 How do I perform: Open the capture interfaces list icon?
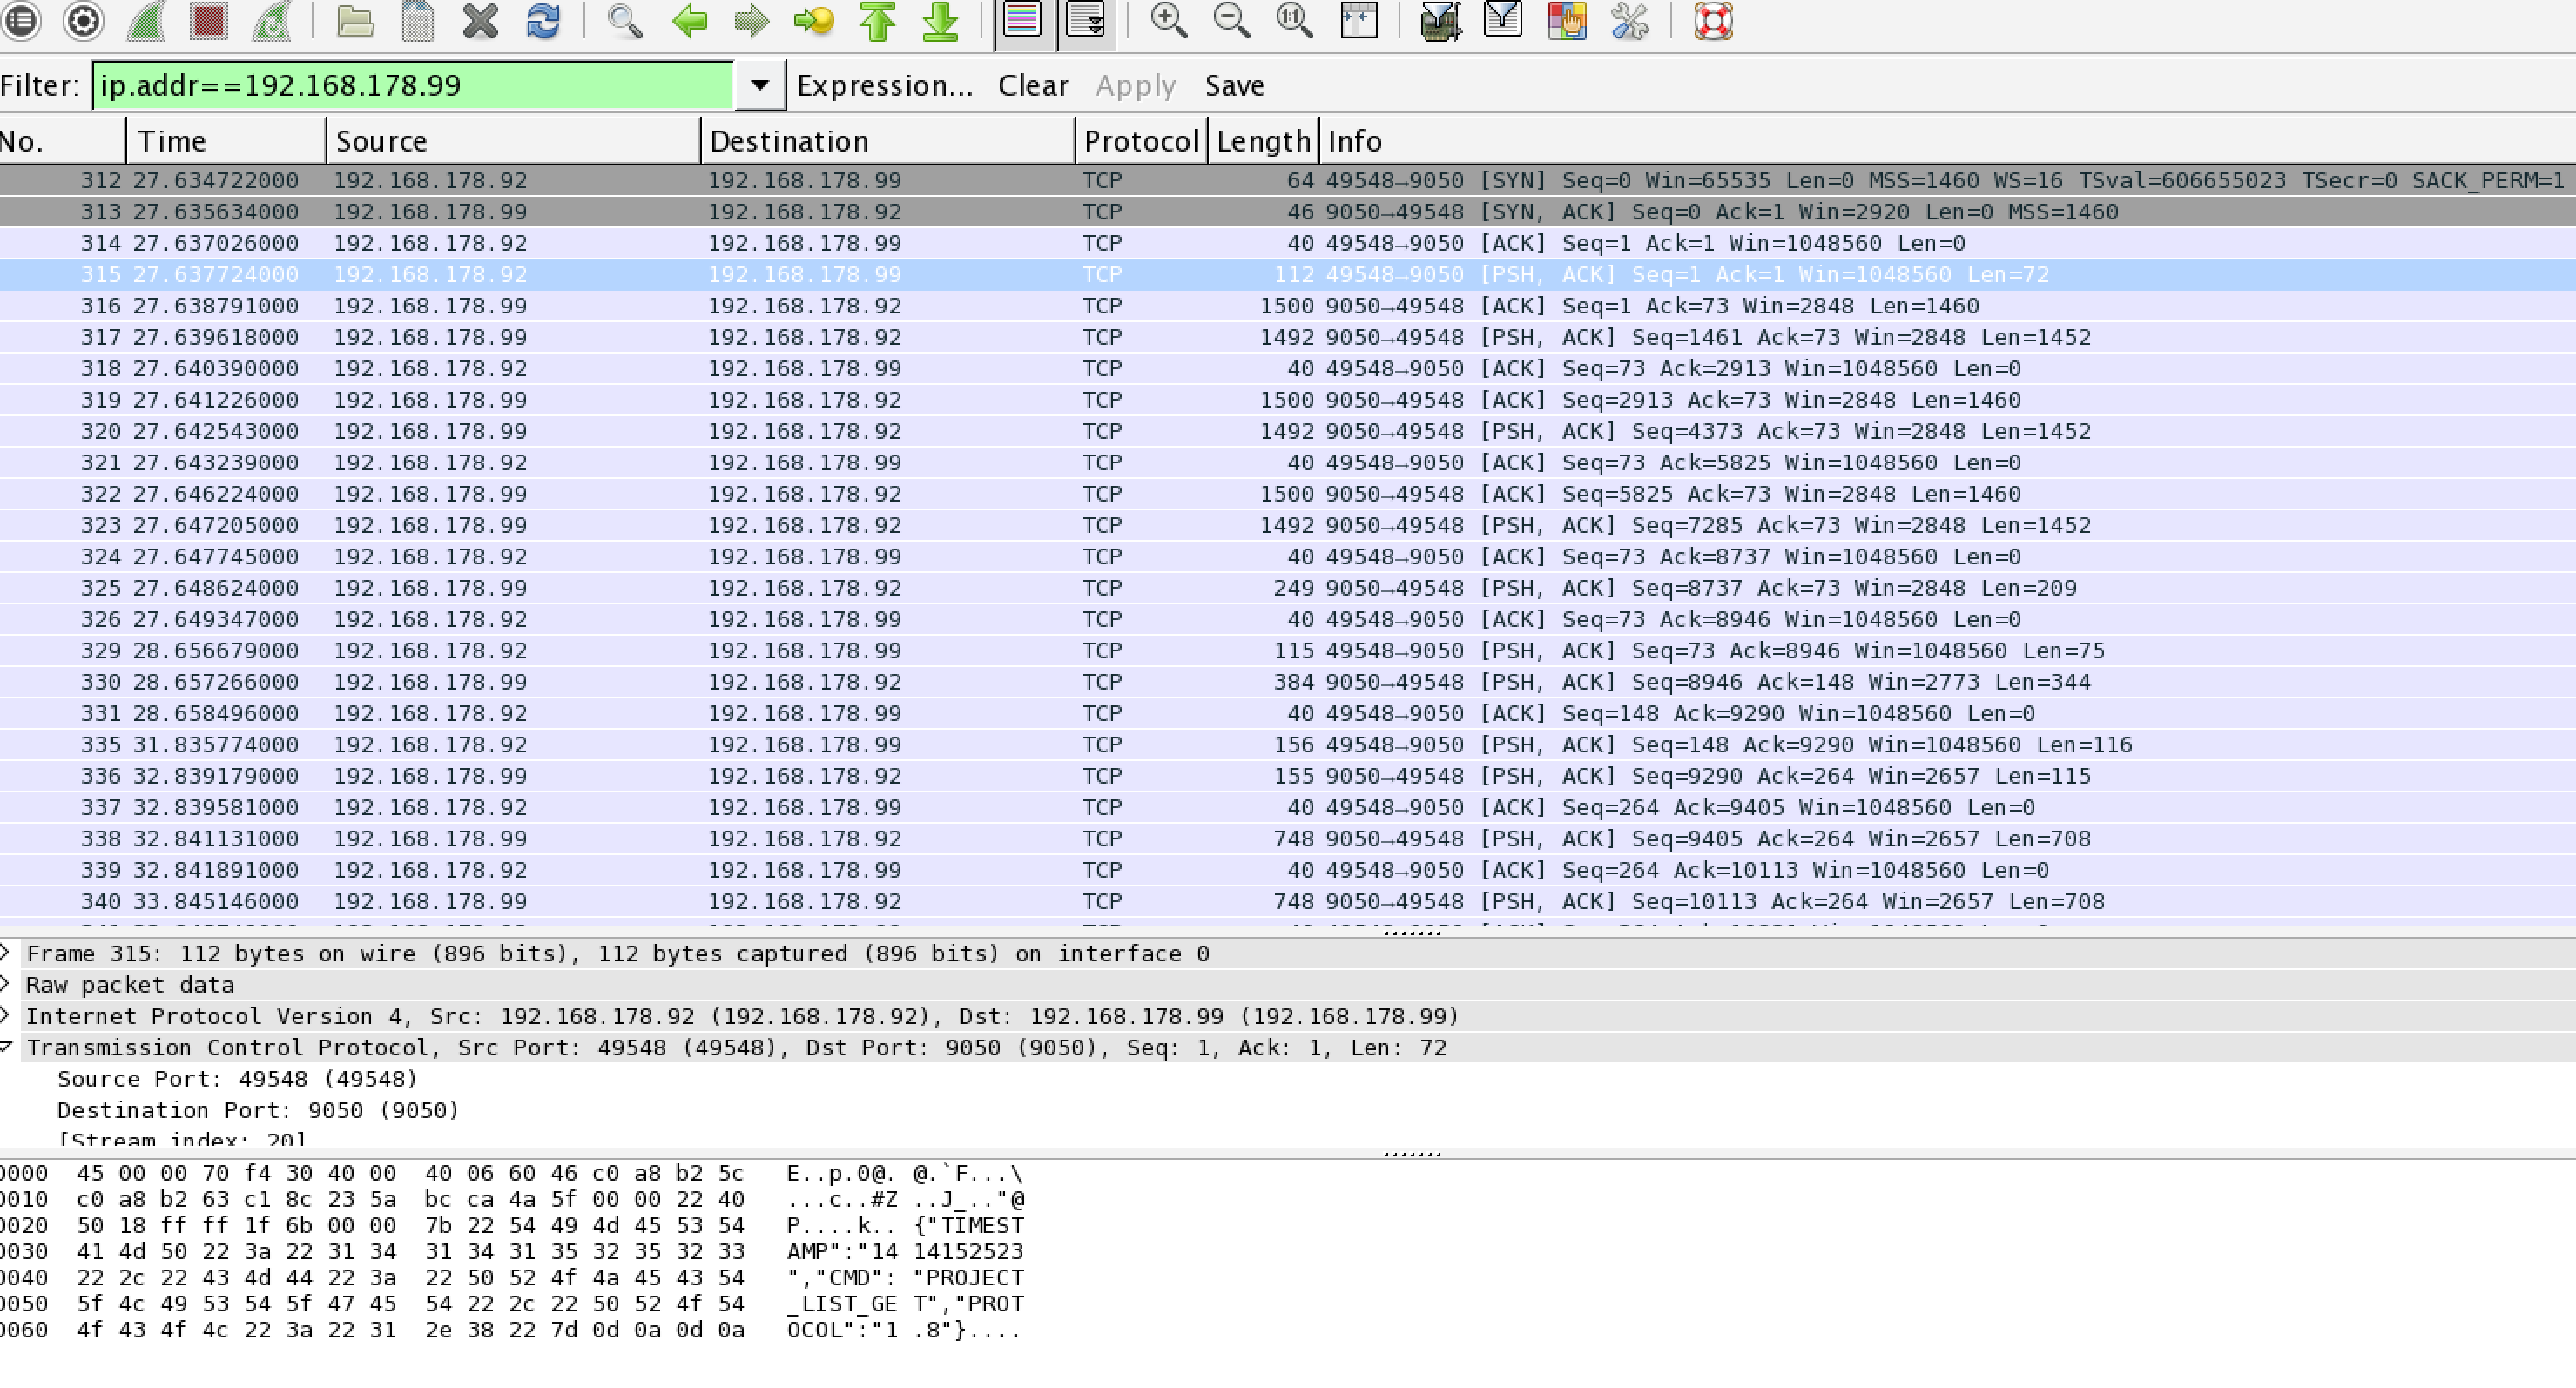[21, 20]
